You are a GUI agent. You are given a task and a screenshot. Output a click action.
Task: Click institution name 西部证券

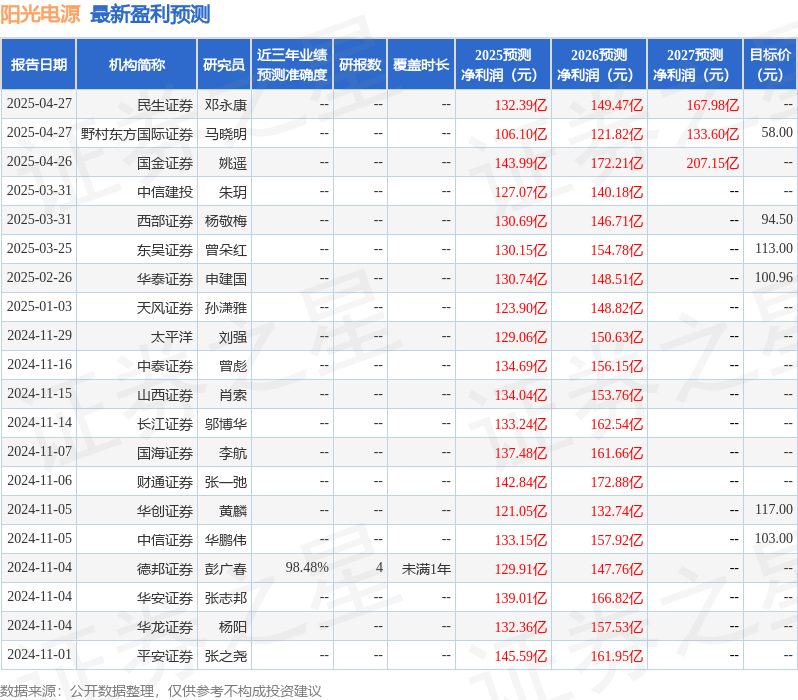(x=165, y=221)
